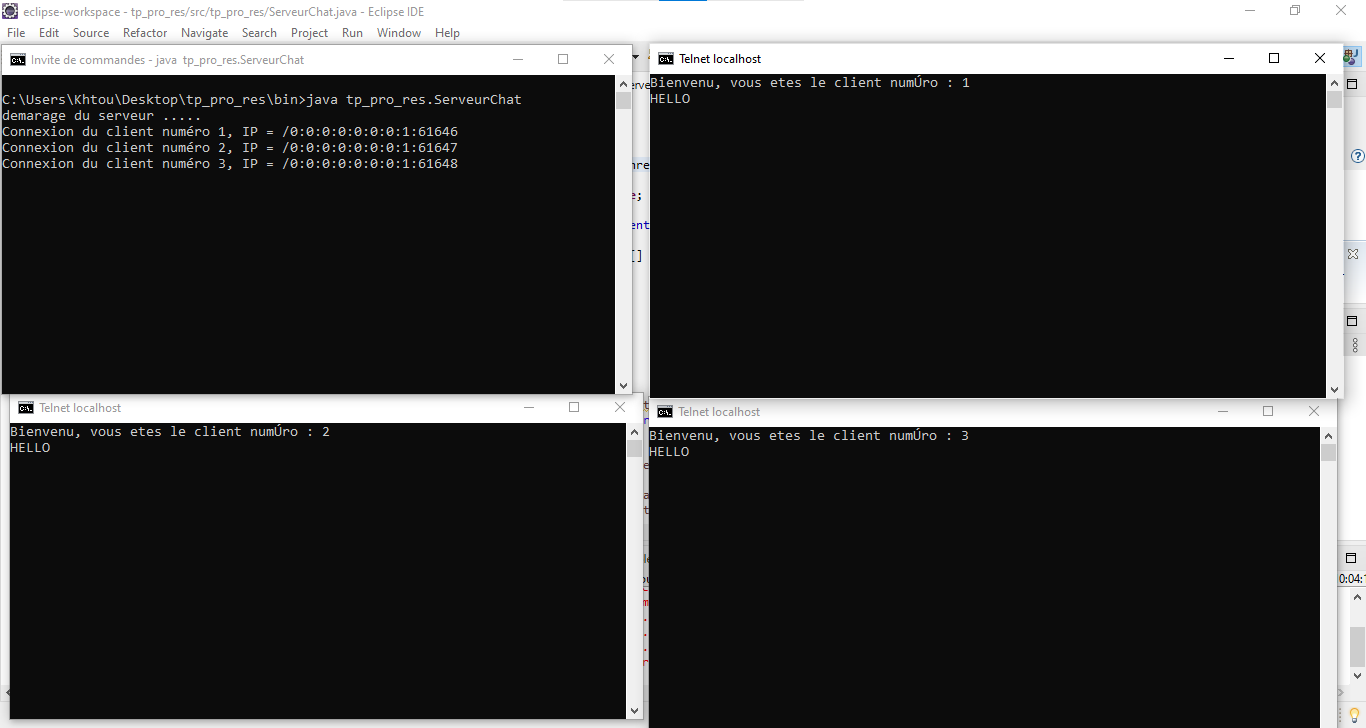
Task: Click the scroll-up arrow in client 1 Telnet window
Action: (x=1334, y=83)
